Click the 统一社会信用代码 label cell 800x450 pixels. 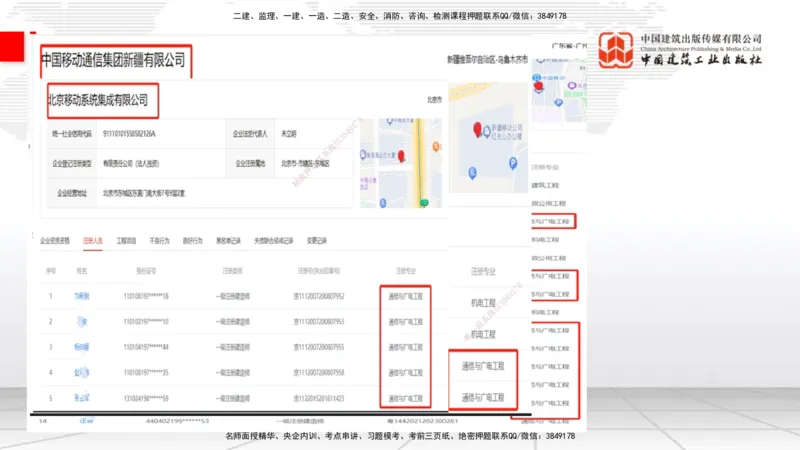(x=72, y=134)
